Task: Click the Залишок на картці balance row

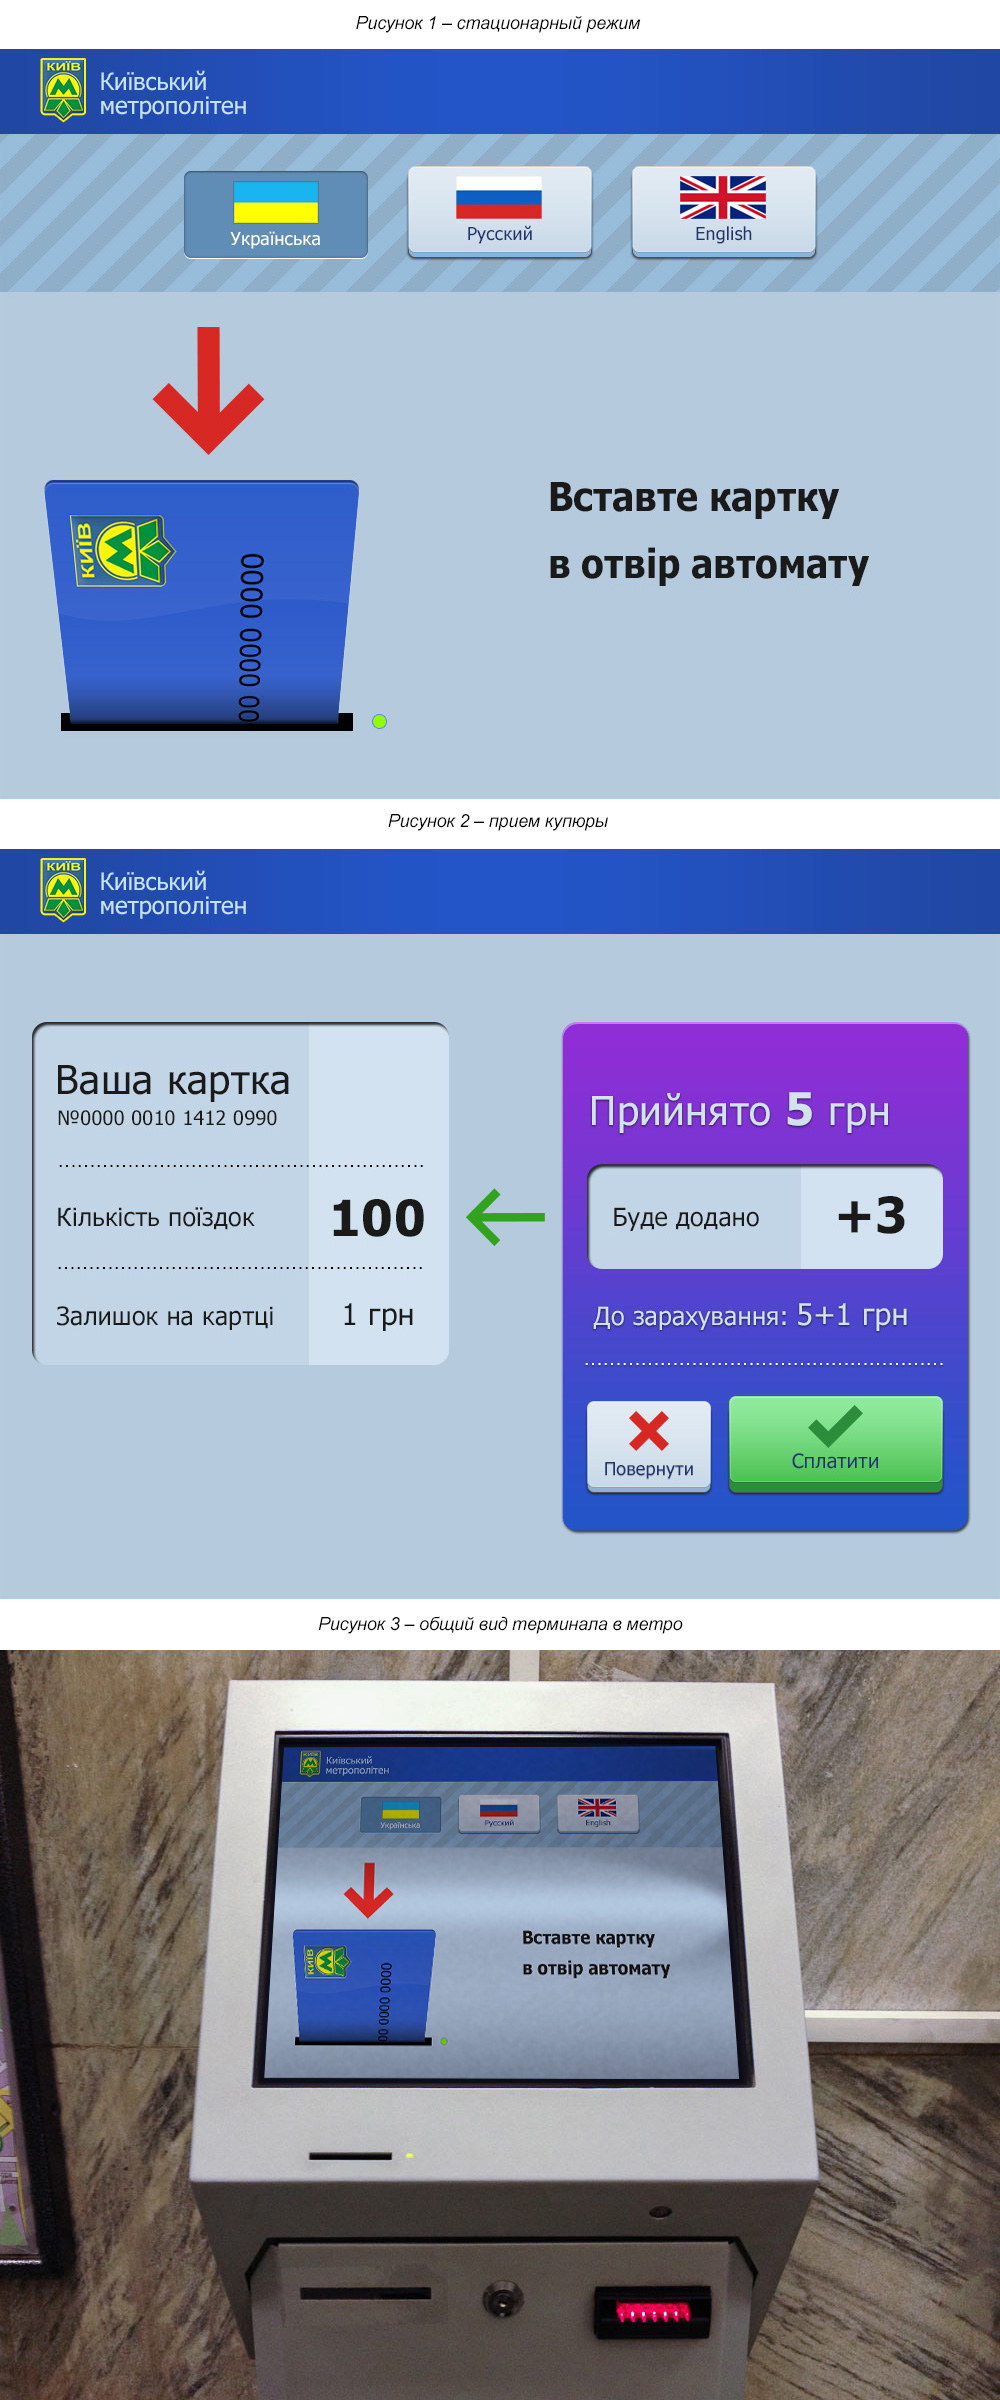Action: point(240,1316)
